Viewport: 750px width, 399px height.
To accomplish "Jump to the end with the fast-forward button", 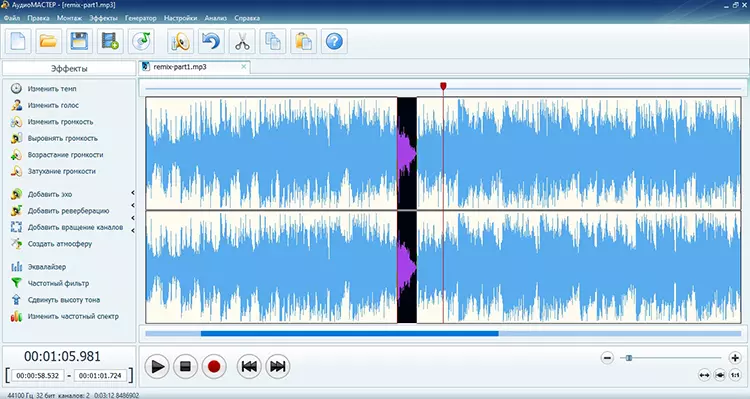I will pos(277,366).
